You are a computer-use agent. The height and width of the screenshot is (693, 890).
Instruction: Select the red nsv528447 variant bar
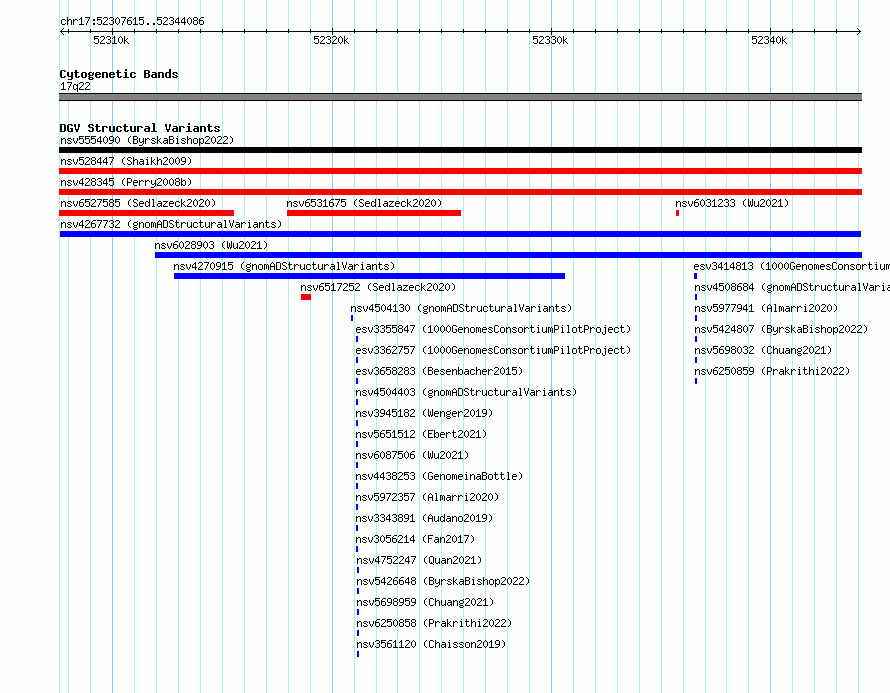pos(460,171)
